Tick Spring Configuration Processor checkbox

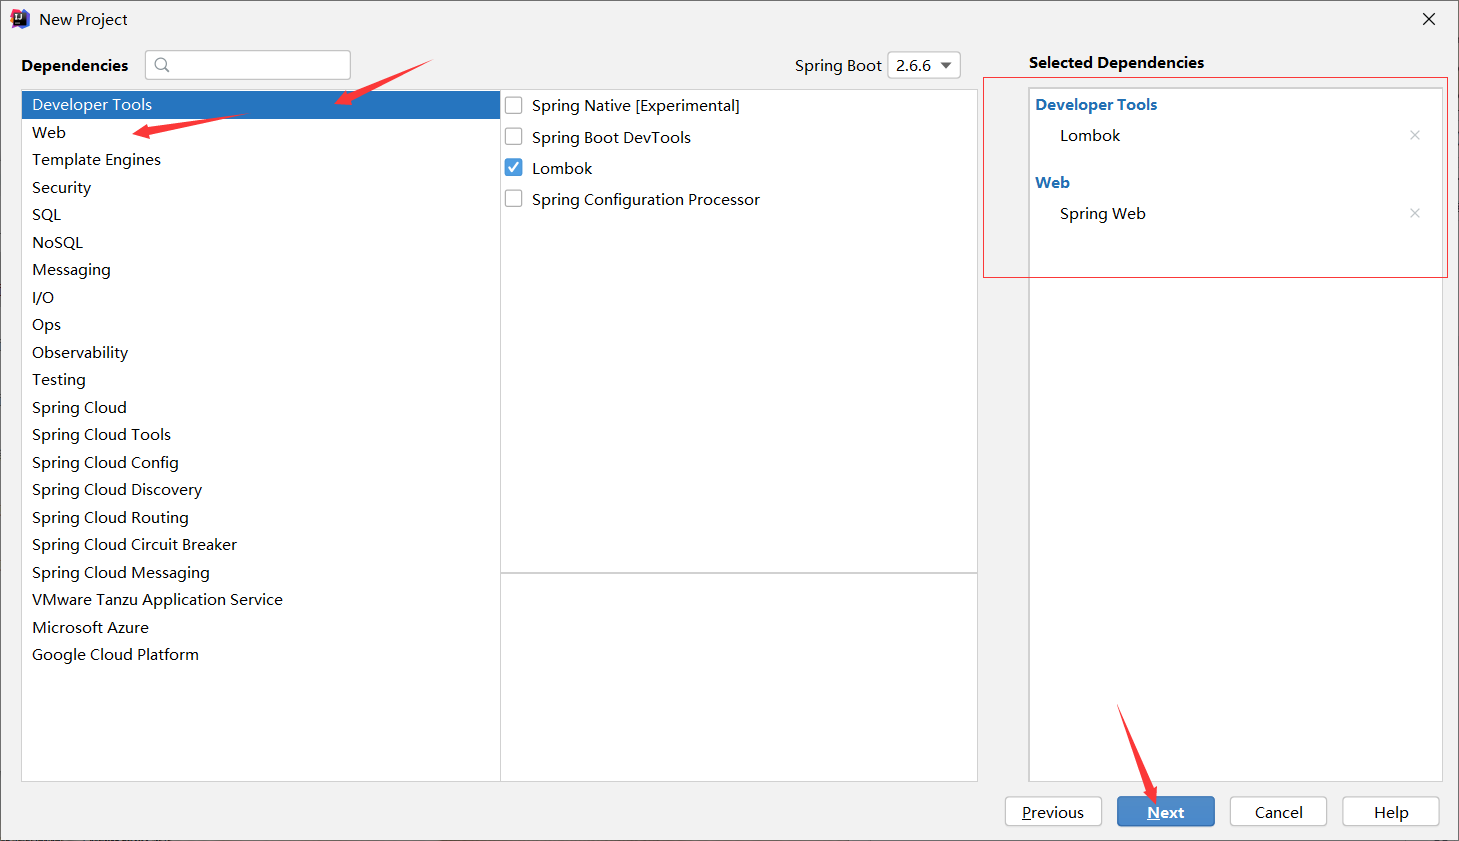514,199
